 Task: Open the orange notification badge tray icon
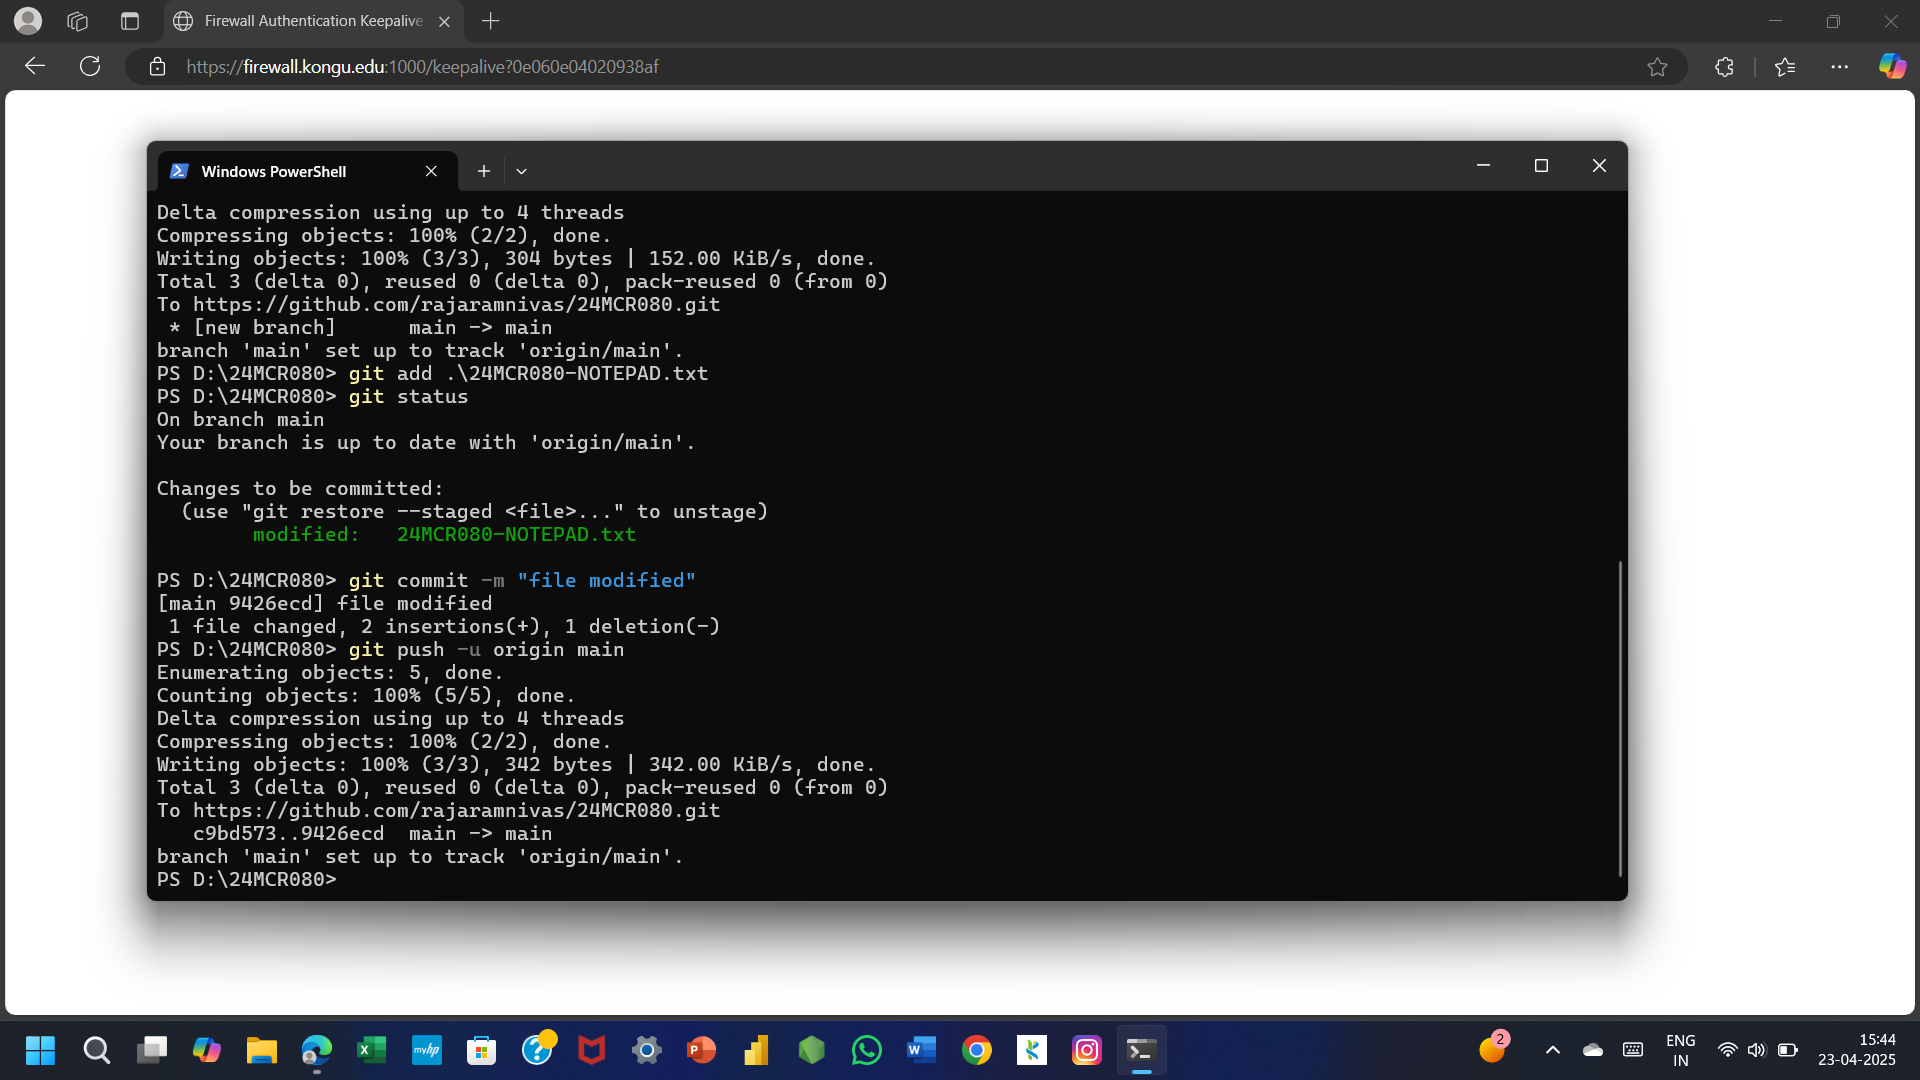[1493, 1048]
